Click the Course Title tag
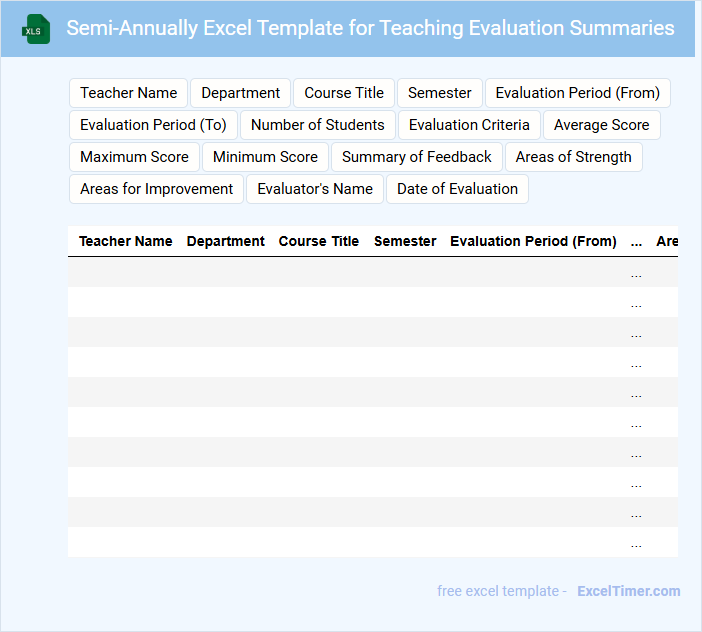The image size is (702, 632). [344, 93]
